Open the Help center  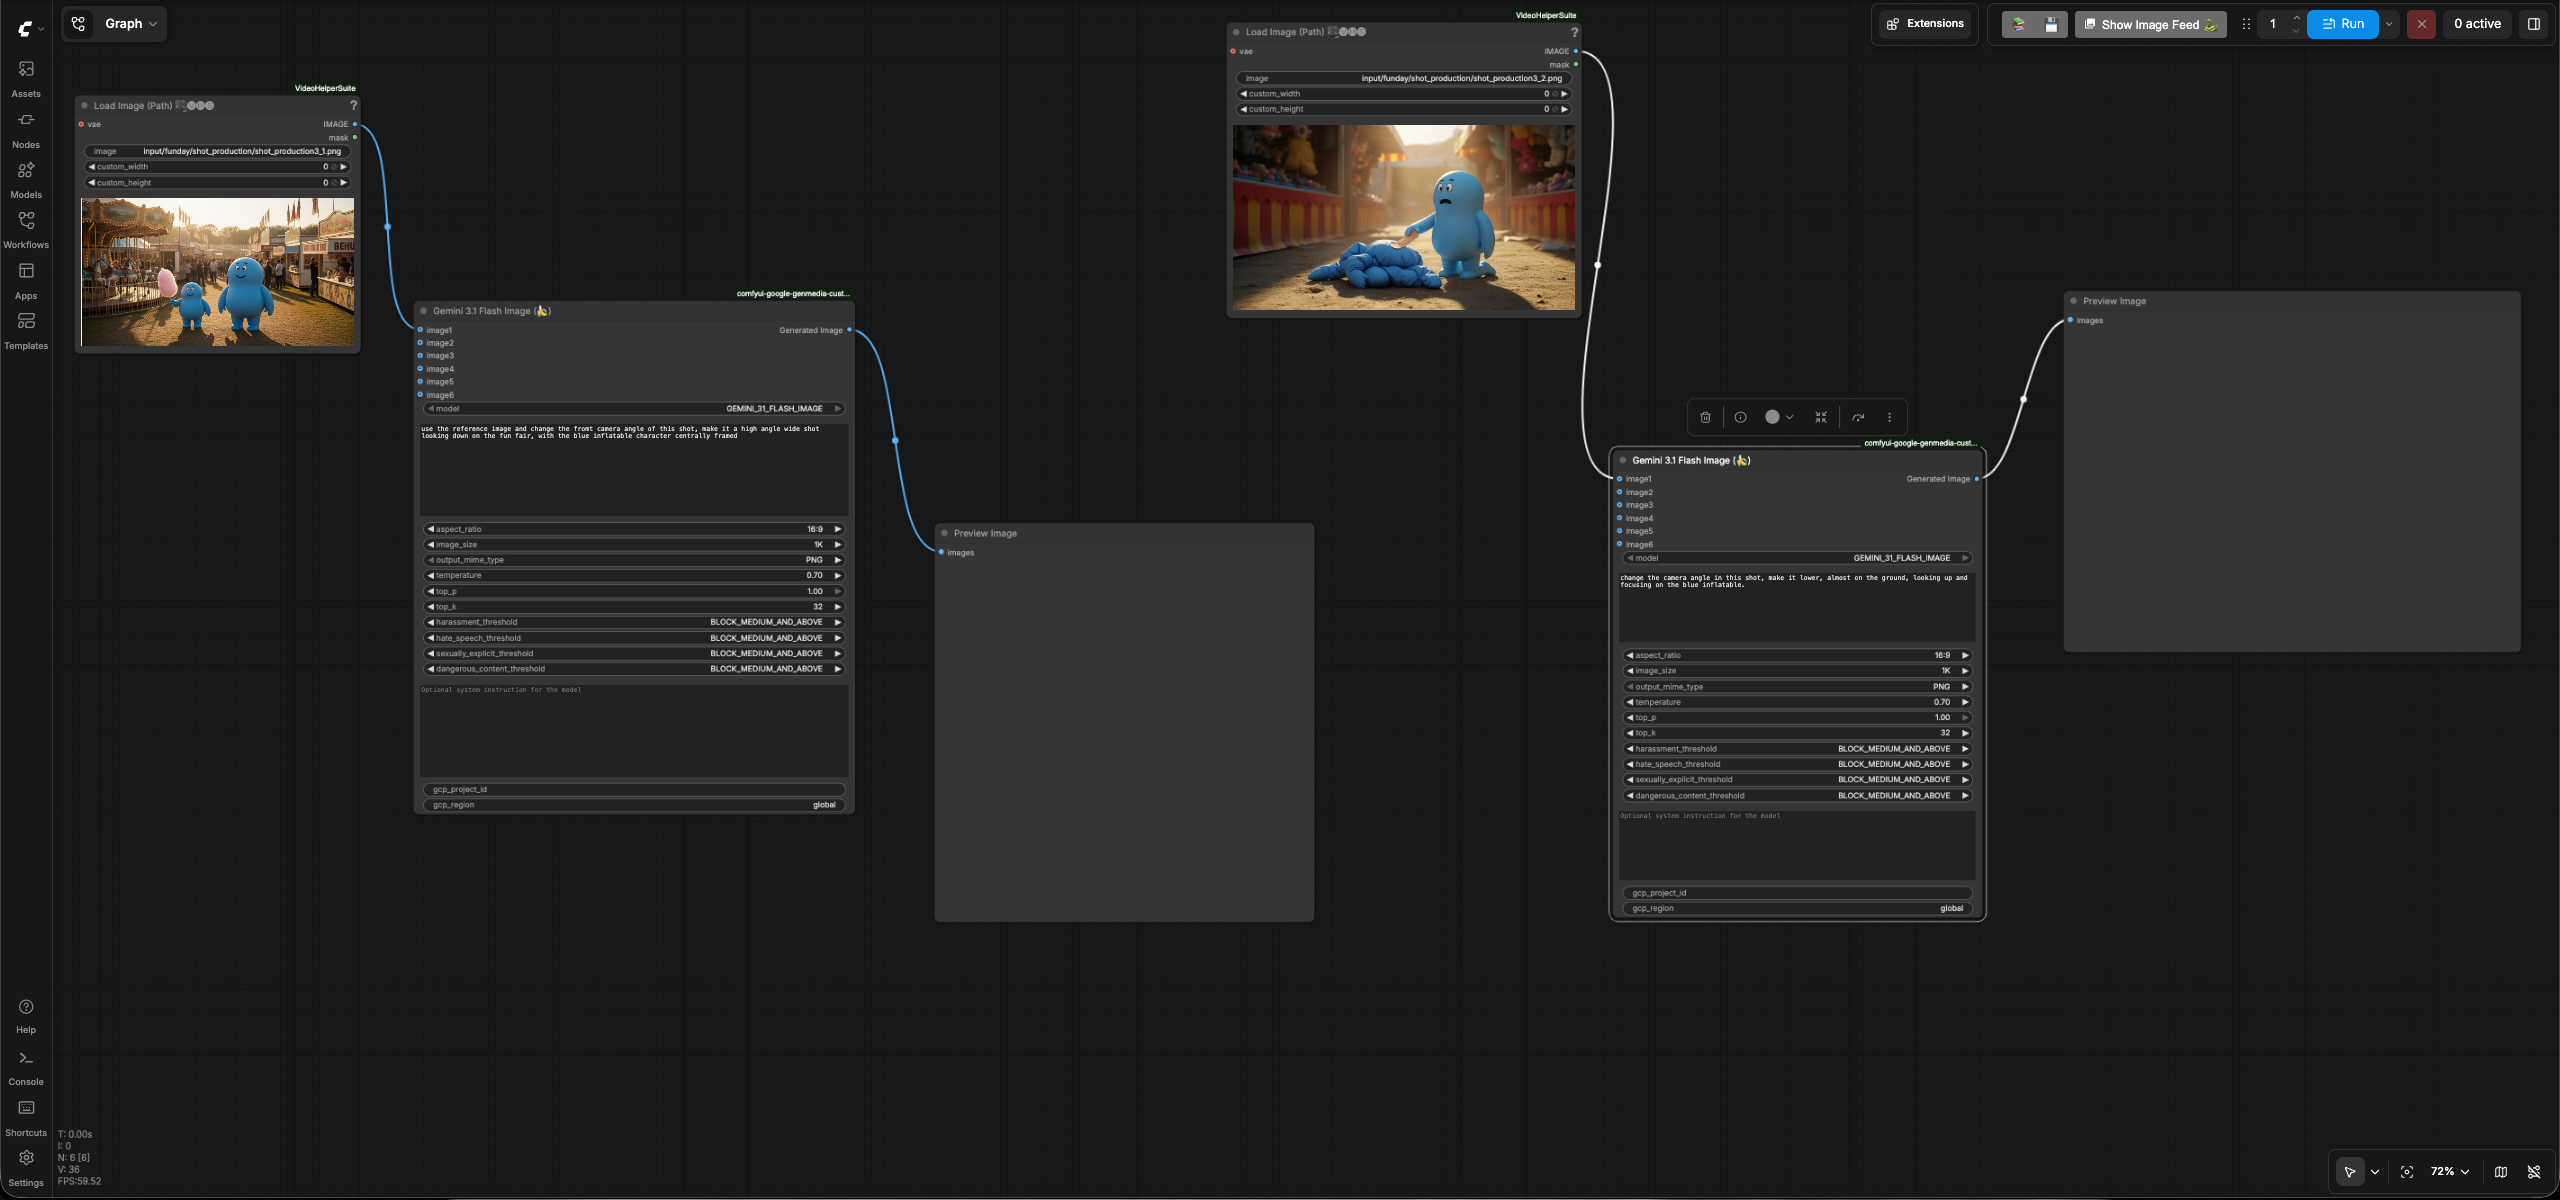(26, 1015)
